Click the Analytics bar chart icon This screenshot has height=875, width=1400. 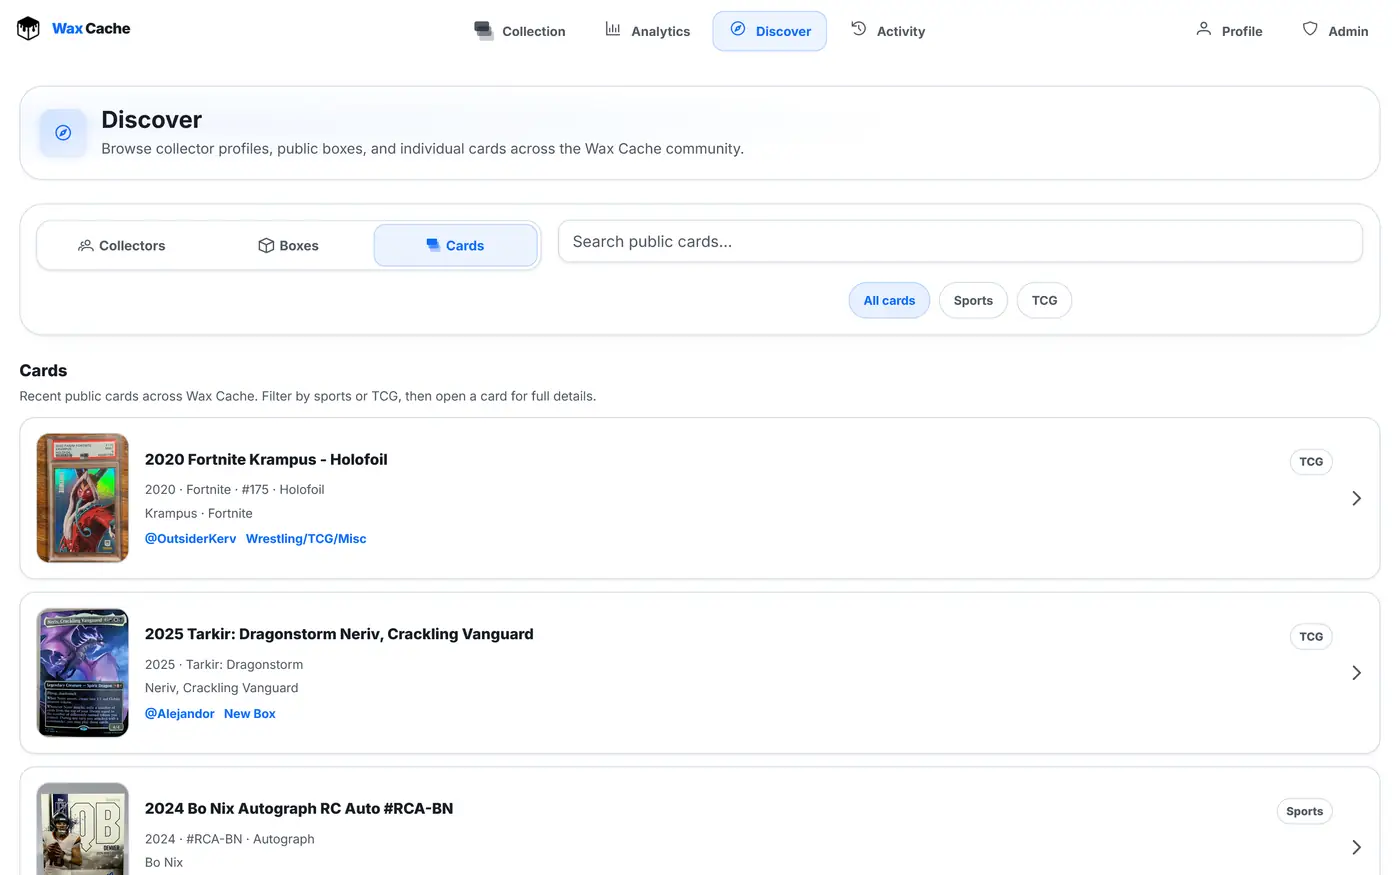(613, 30)
